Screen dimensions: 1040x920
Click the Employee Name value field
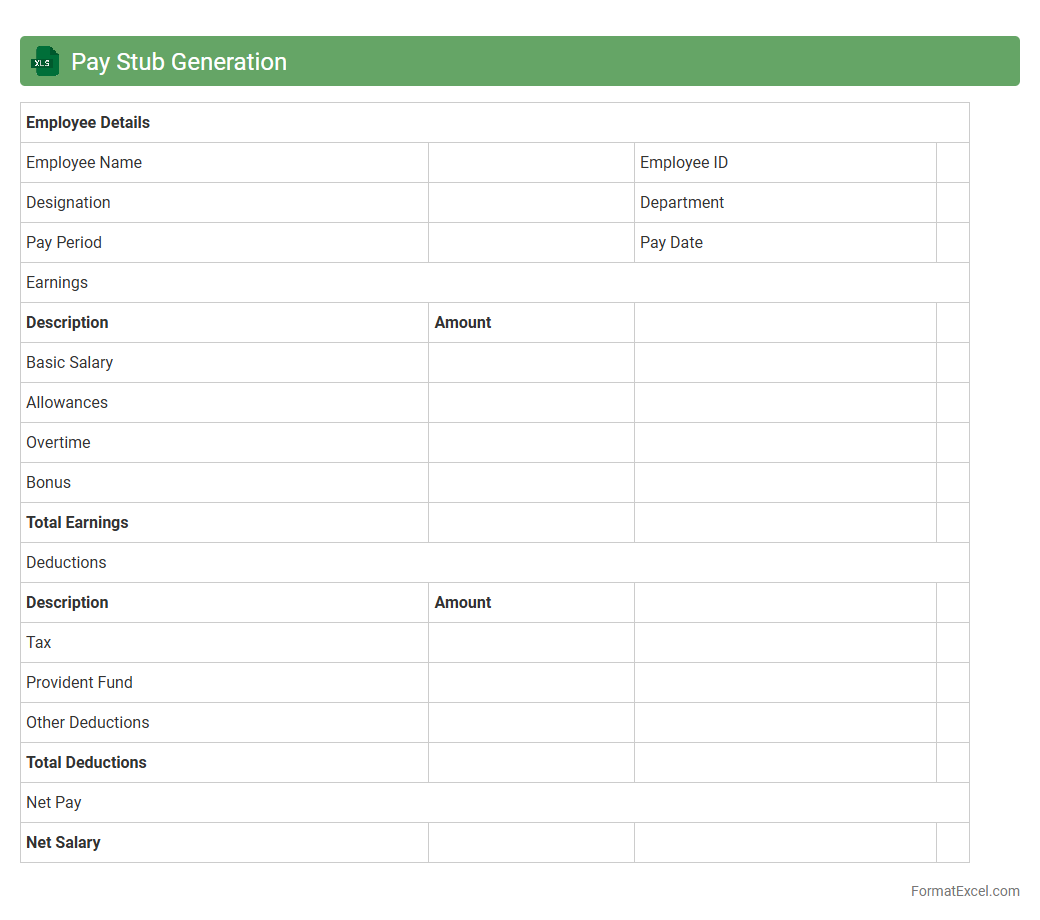pyautogui.click(x=531, y=163)
